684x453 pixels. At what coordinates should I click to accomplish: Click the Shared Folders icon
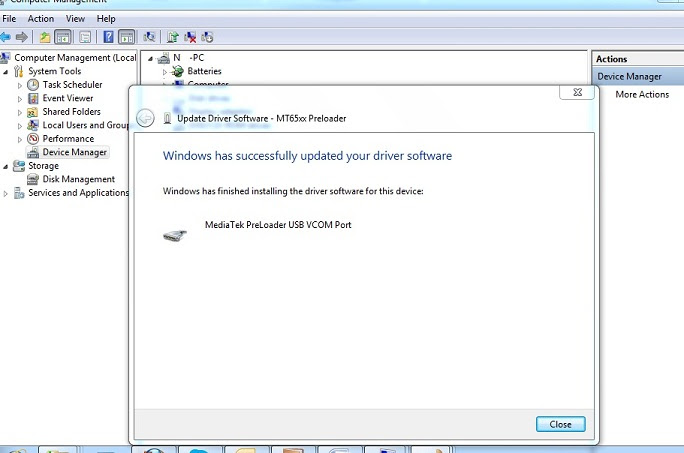point(33,112)
